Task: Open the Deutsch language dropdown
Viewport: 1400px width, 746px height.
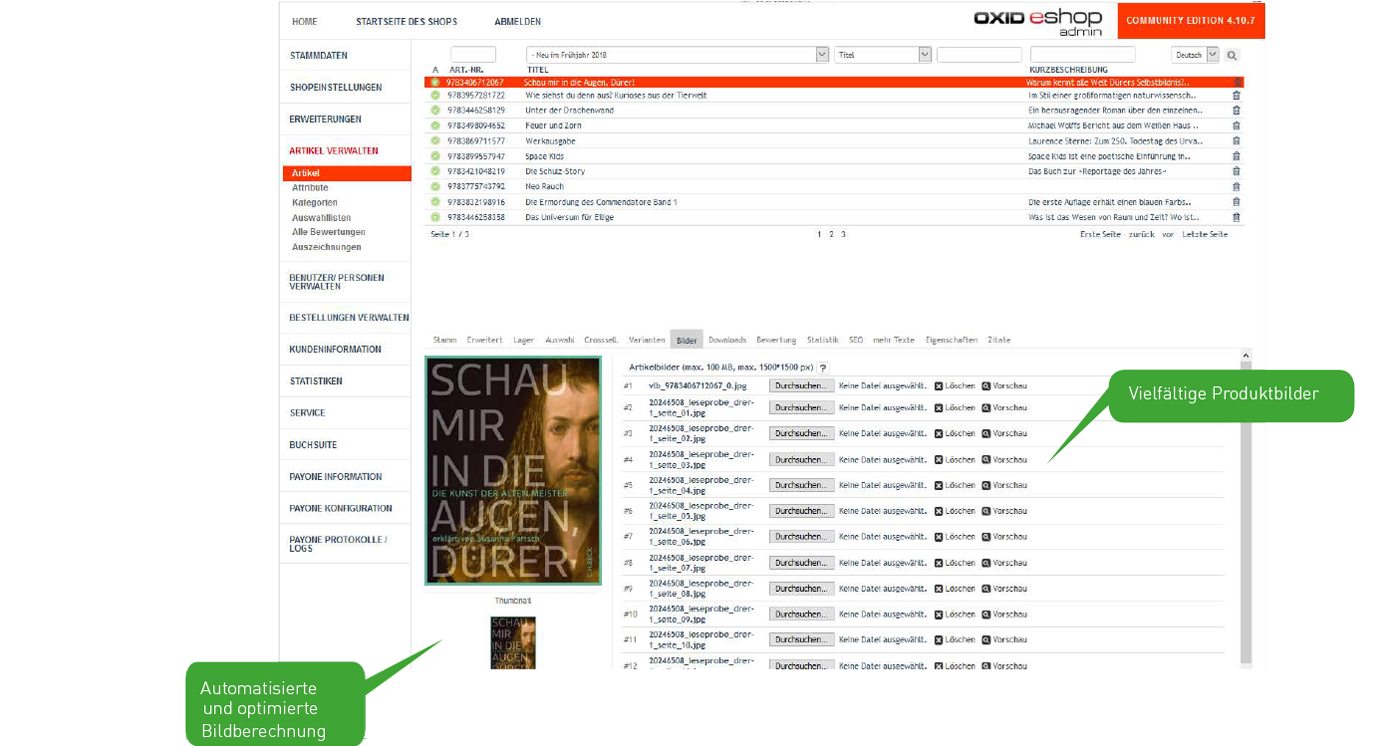Action: point(1195,55)
